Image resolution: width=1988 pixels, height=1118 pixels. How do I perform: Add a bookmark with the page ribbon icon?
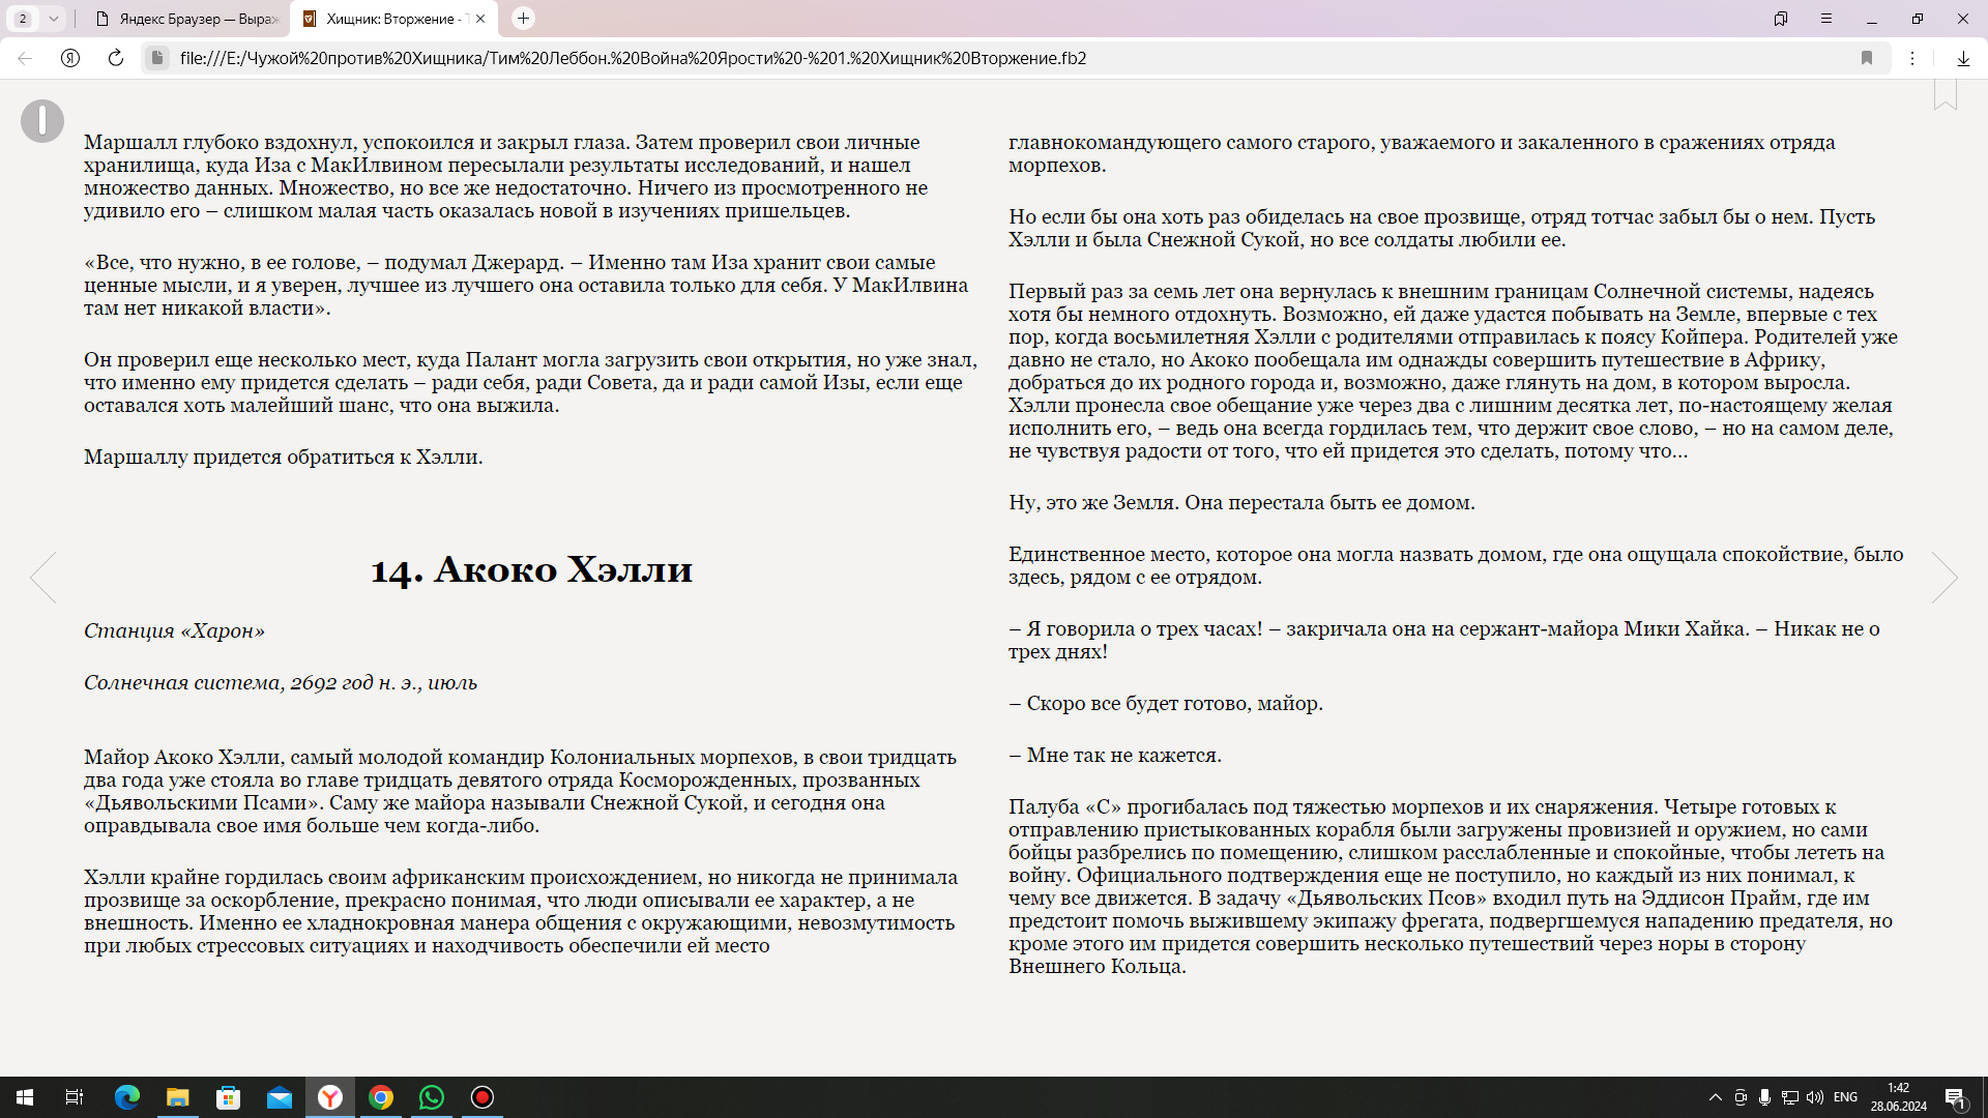click(1945, 94)
